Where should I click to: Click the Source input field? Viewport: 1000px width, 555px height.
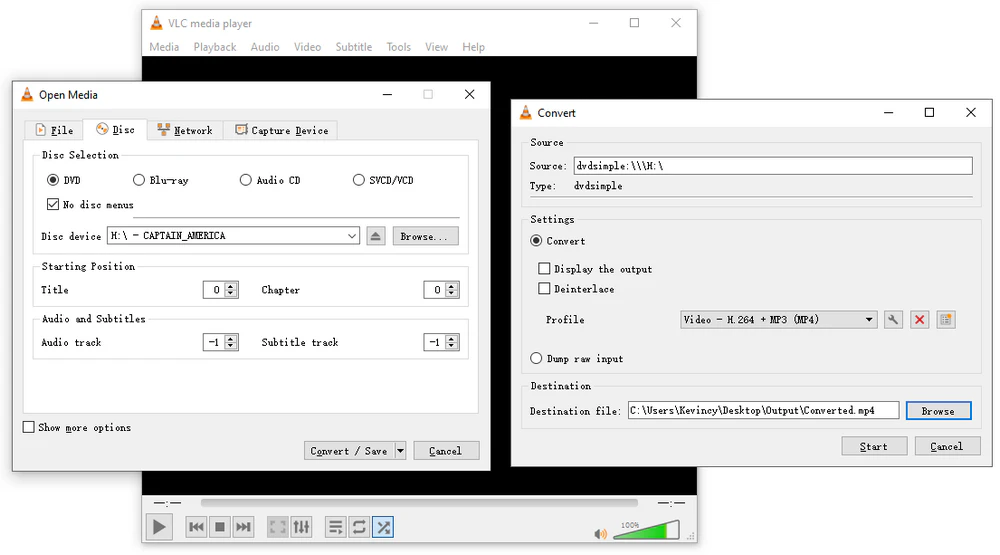pyautogui.click(x=773, y=166)
